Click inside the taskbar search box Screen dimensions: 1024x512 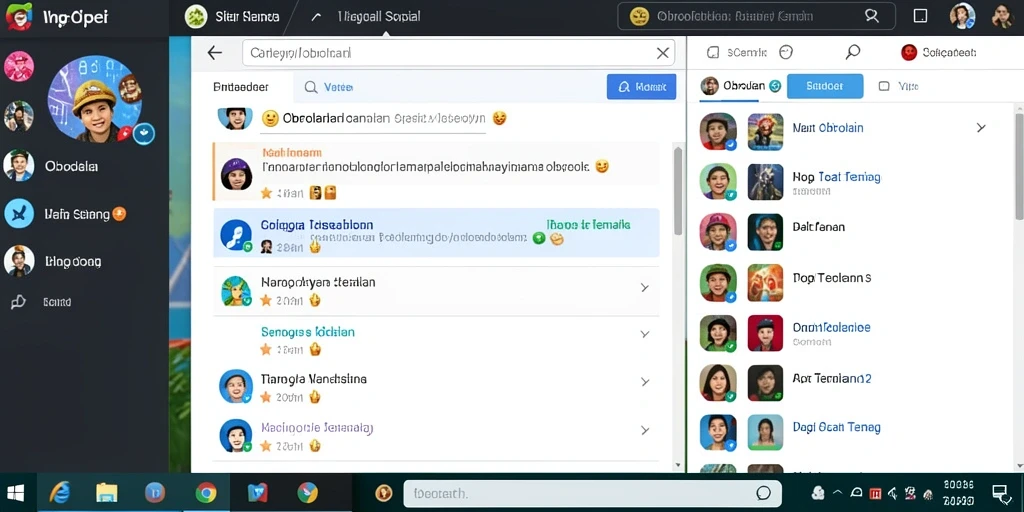592,493
